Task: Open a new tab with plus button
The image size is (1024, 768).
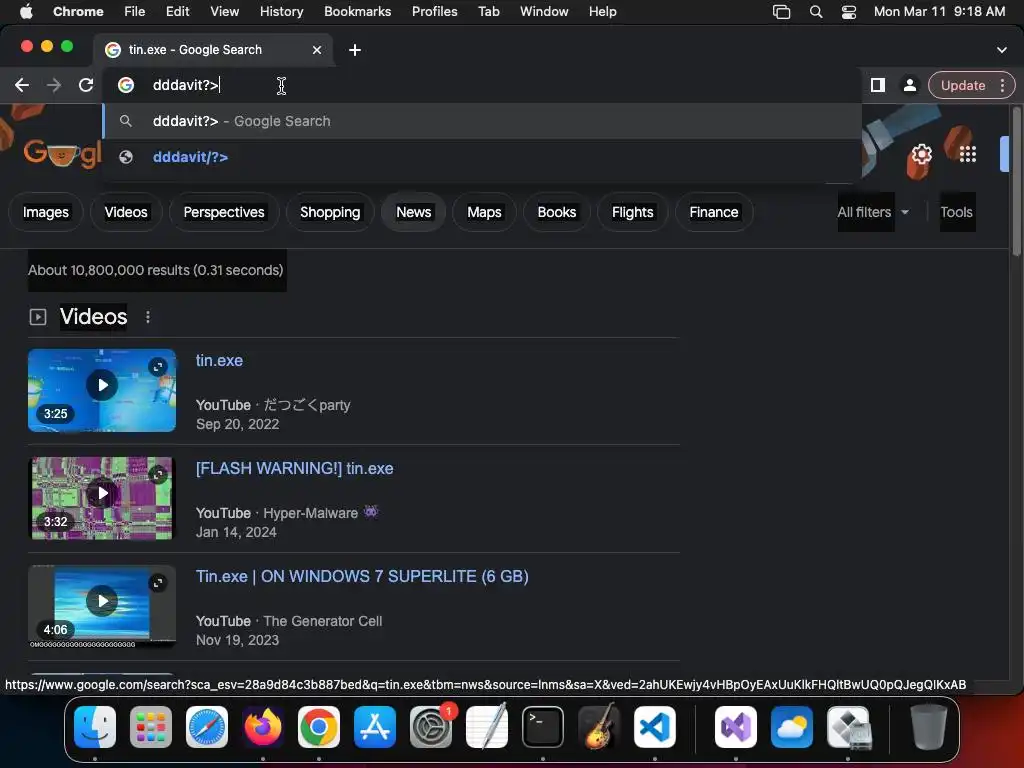Action: (355, 50)
